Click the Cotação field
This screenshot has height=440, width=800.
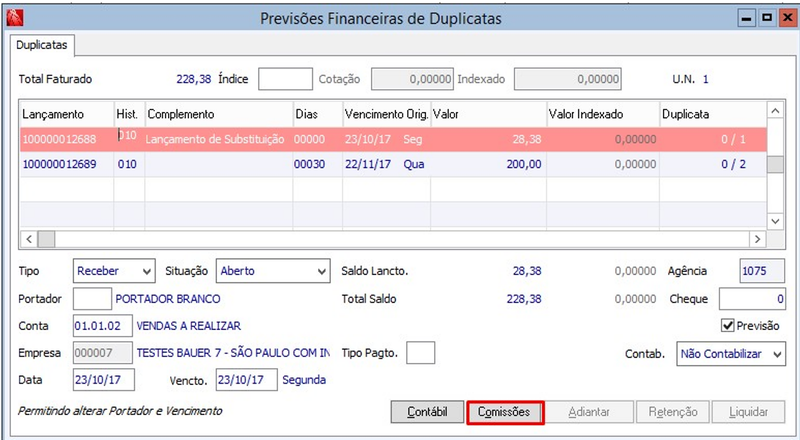pyautogui.click(x=412, y=79)
